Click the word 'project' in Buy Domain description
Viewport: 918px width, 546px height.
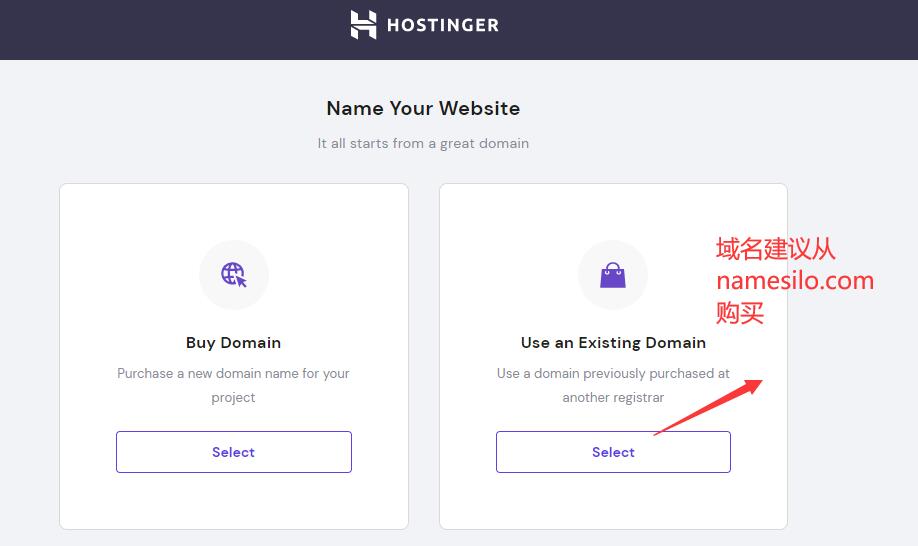point(233,398)
